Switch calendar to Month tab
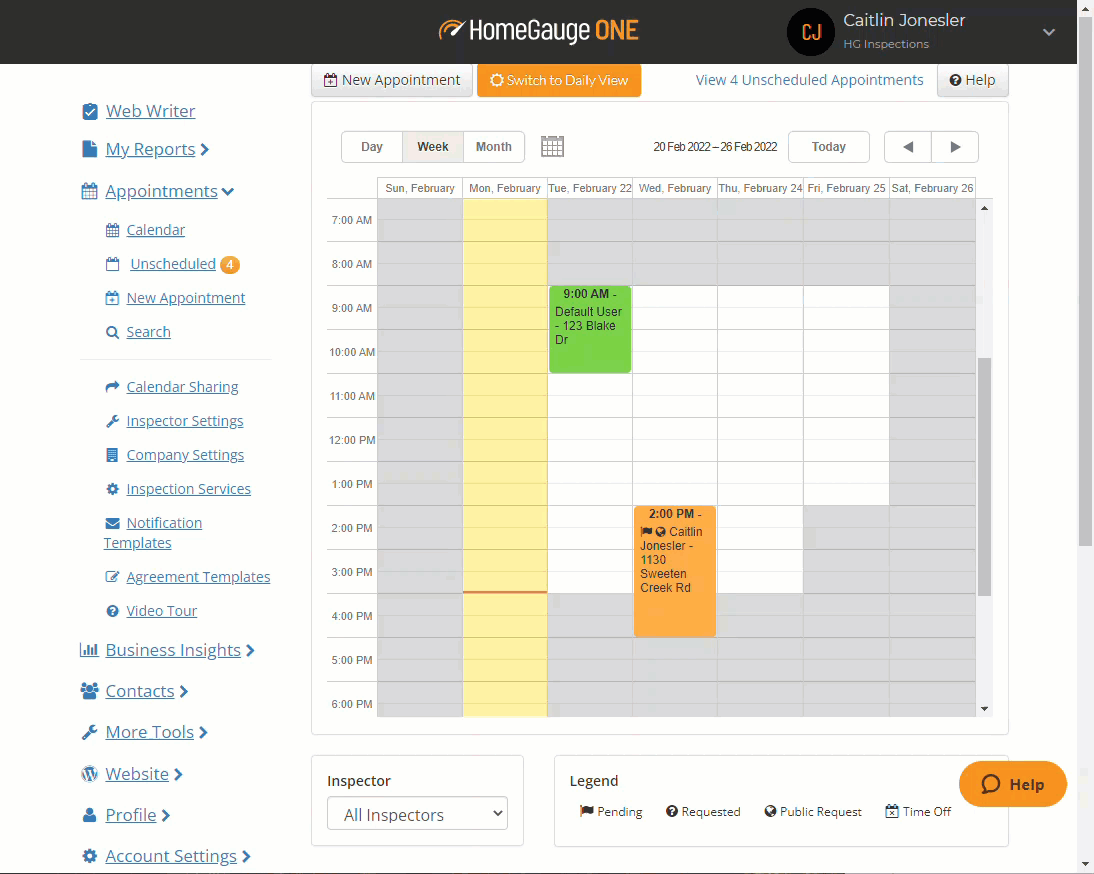This screenshot has height=874, width=1094. [x=493, y=147]
